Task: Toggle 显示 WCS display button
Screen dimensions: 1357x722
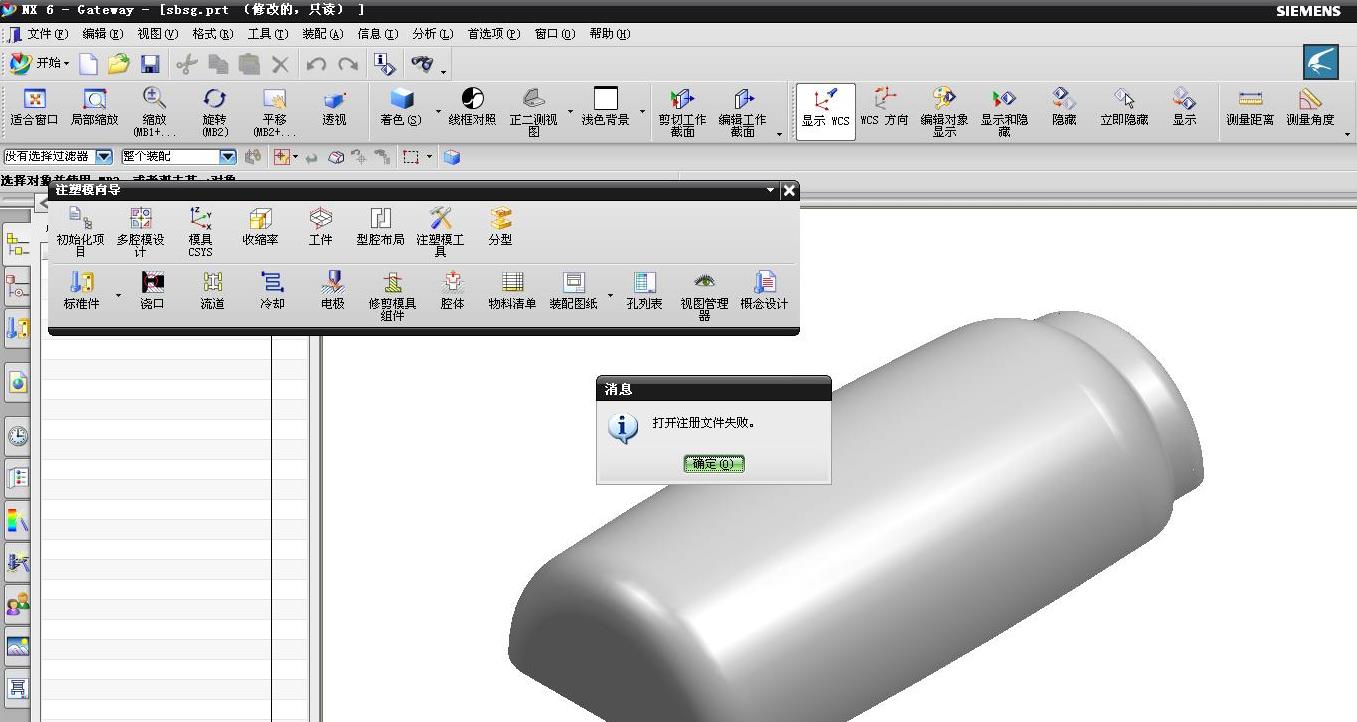Action: click(826, 111)
